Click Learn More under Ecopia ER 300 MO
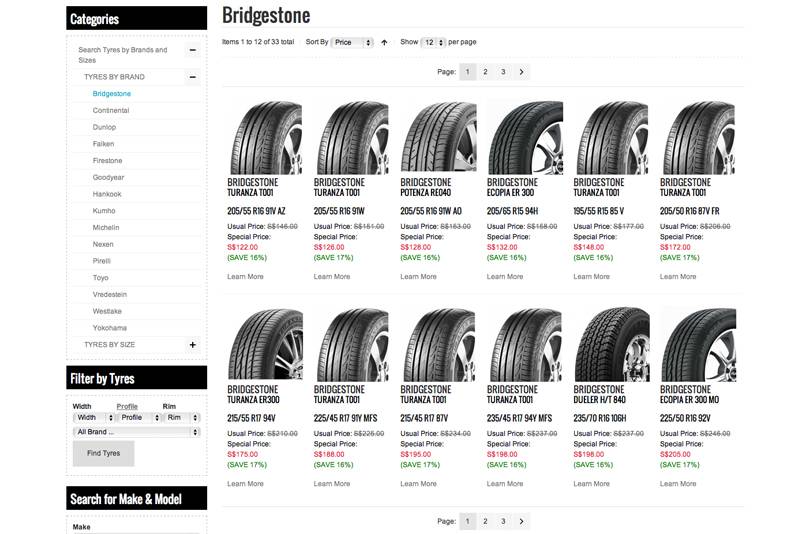Image resolution: width=800 pixels, height=534 pixels. [678, 484]
